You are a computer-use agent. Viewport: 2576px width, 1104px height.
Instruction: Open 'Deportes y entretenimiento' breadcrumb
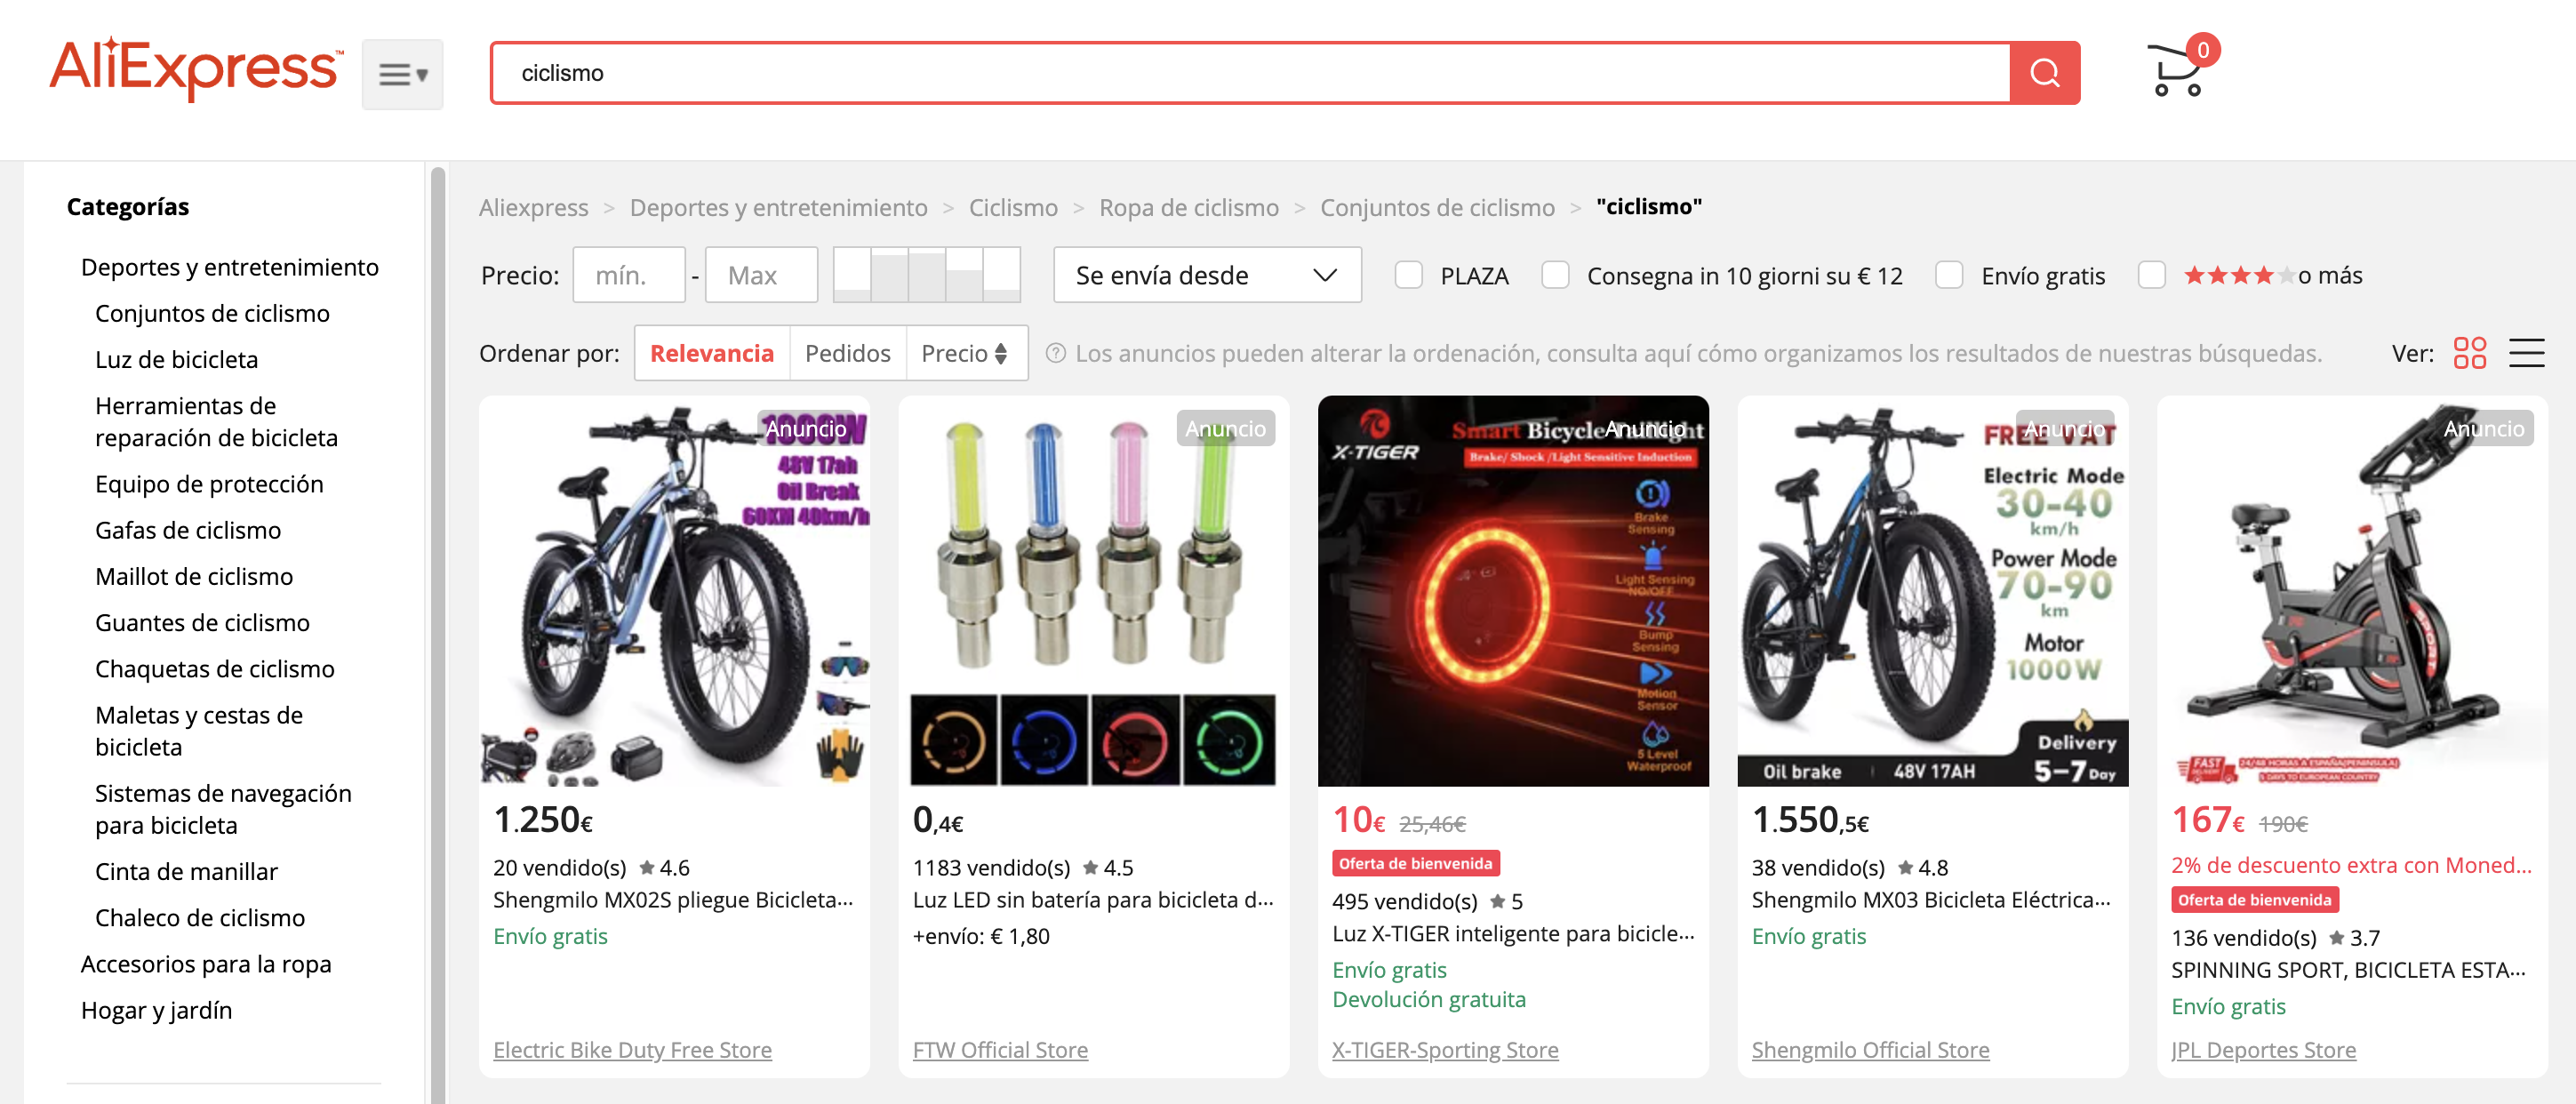pyautogui.click(x=778, y=207)
